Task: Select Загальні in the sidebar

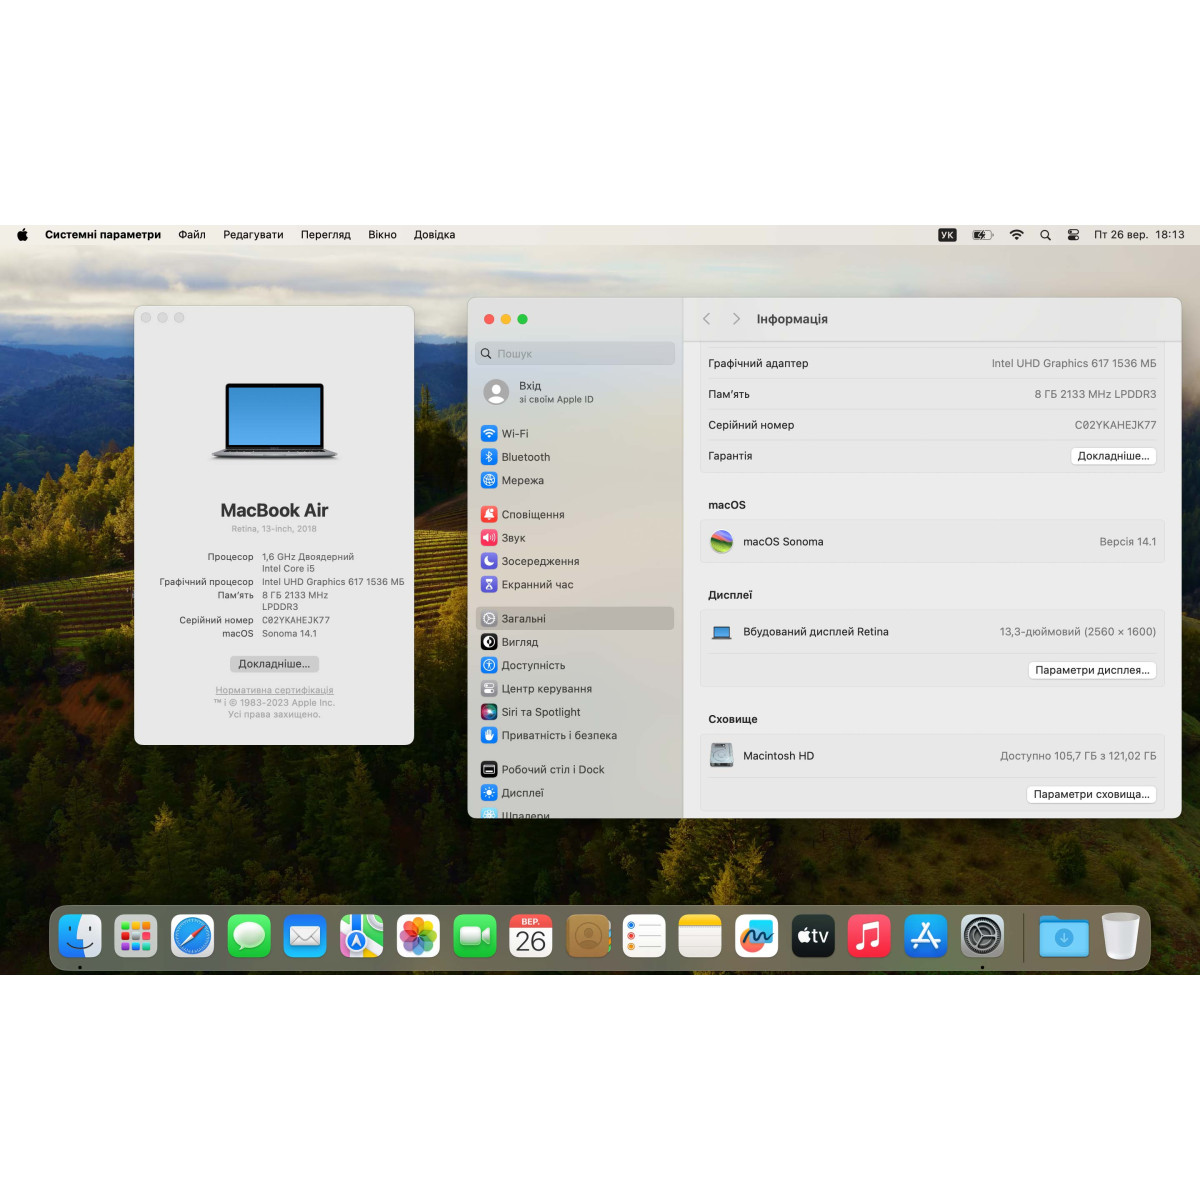Action: tap(575, 618)
